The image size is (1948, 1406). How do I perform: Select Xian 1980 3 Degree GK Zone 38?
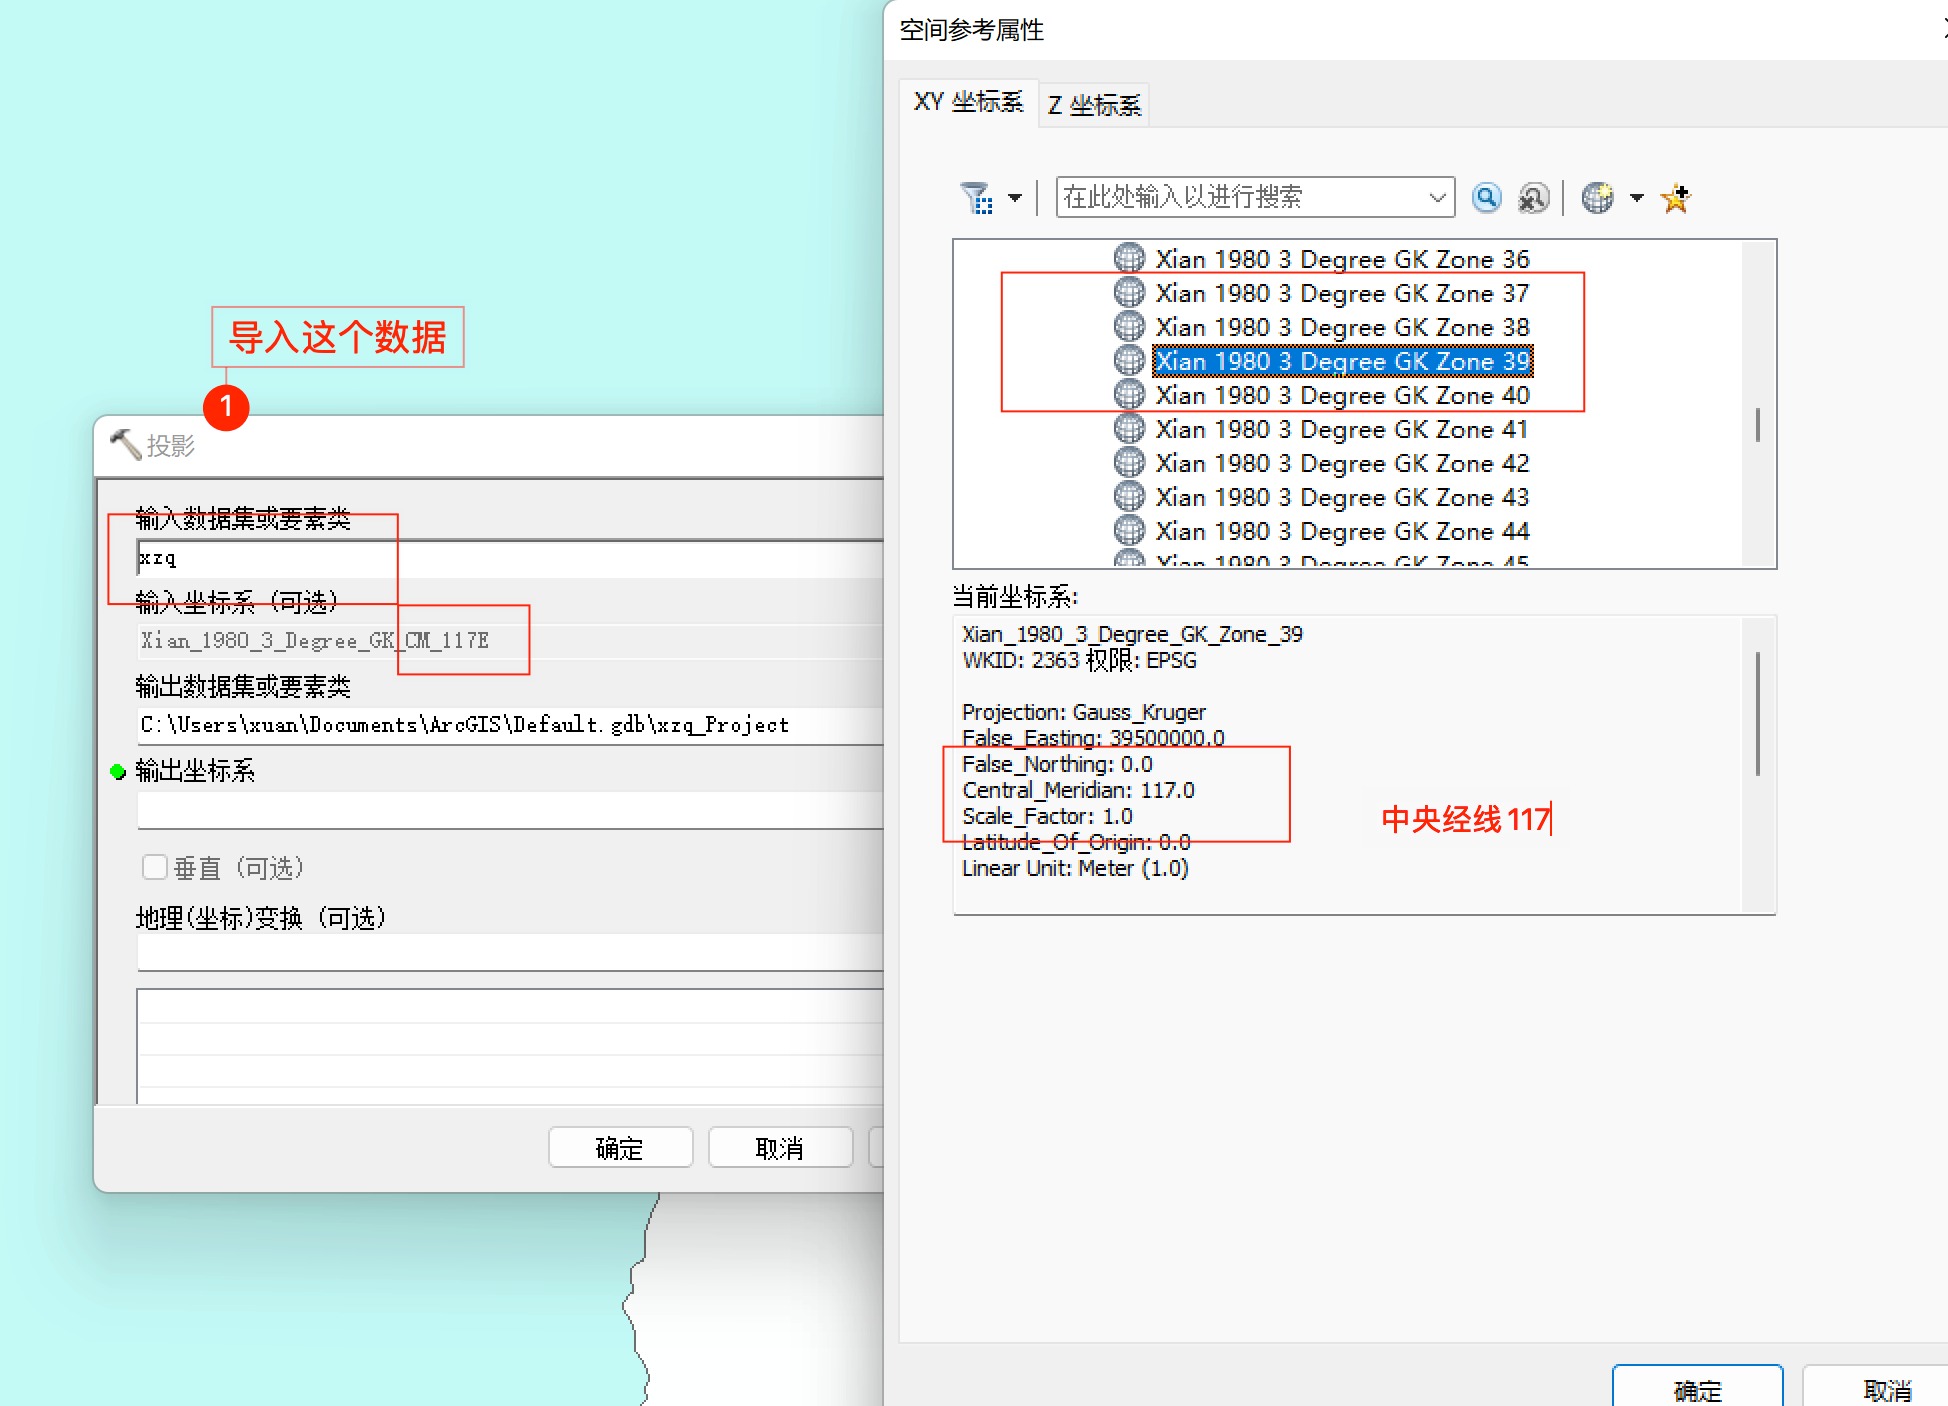(1342, 327)
